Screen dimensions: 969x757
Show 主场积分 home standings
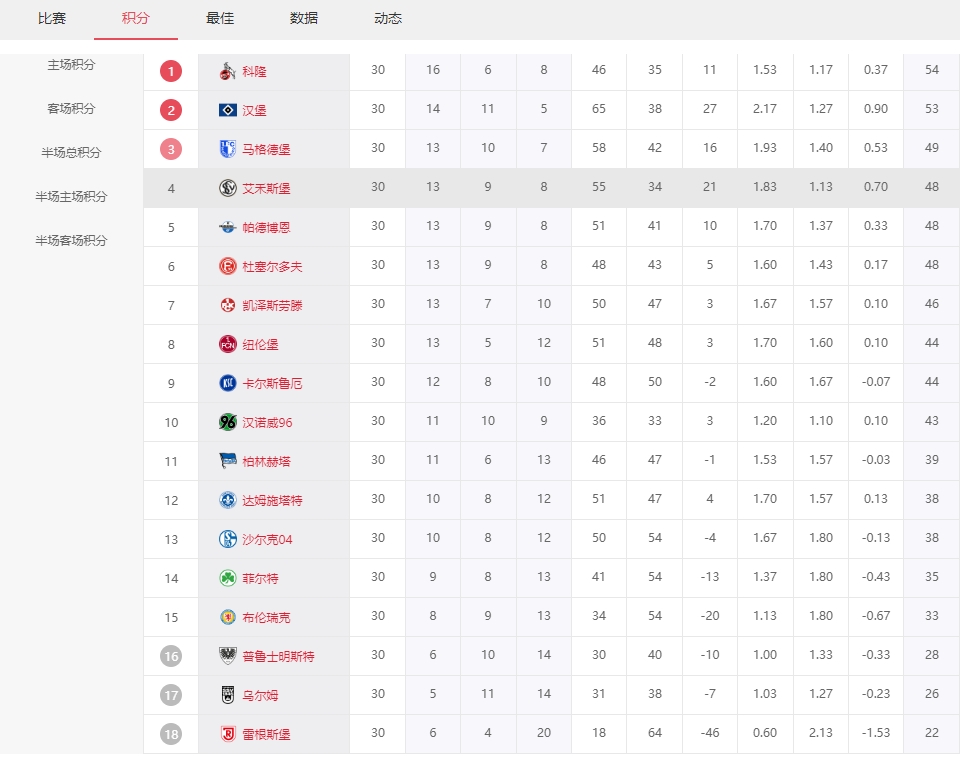[71, 65]
